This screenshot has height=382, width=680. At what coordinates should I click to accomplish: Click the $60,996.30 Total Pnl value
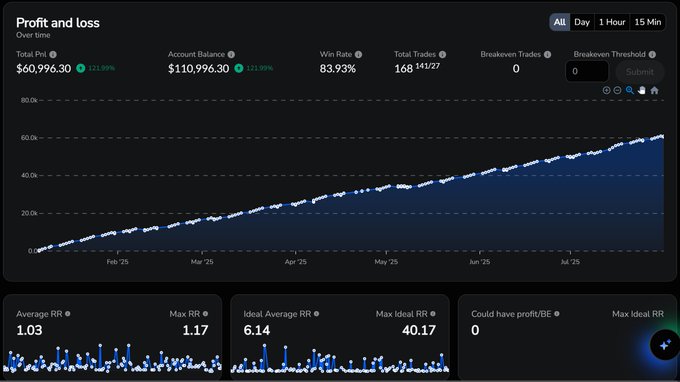click(x=43, y=69)
